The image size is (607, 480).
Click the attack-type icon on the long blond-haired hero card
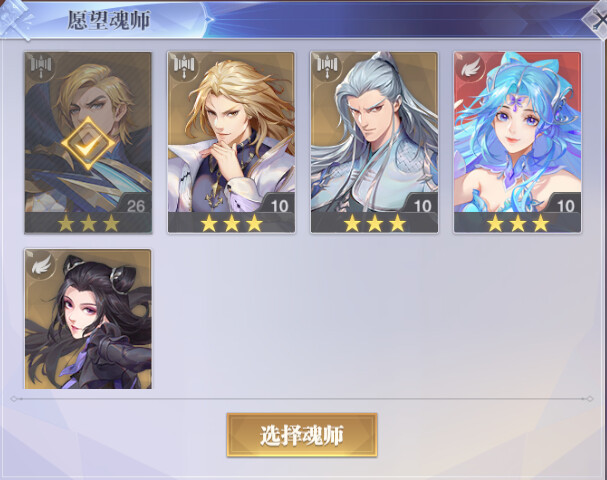coord(184,65)
